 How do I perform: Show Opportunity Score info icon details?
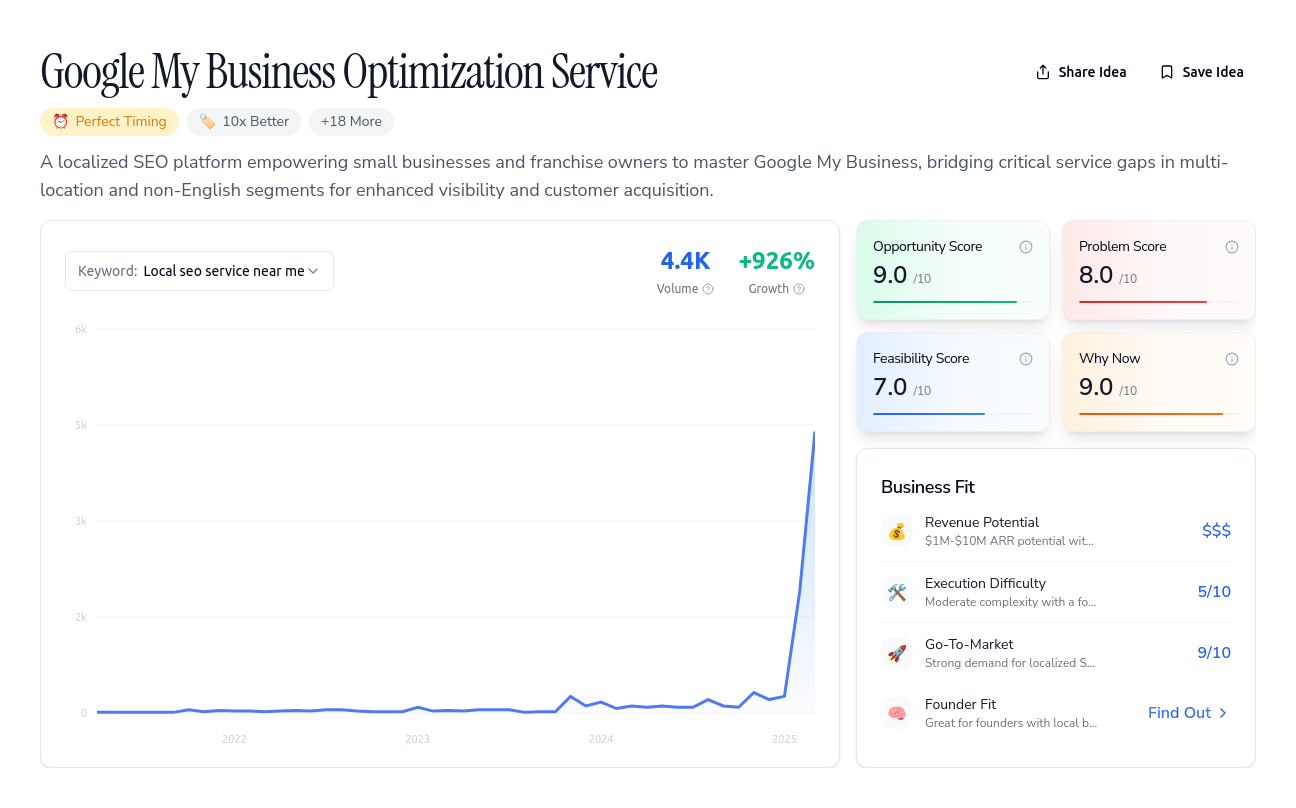pyautogui.click(x=1026, y=247)
